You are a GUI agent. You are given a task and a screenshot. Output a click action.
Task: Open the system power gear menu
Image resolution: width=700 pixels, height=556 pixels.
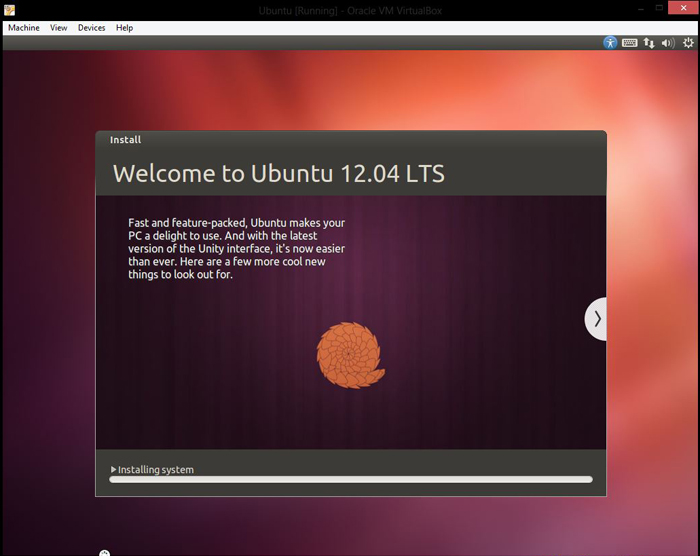(x=688, y=43)
